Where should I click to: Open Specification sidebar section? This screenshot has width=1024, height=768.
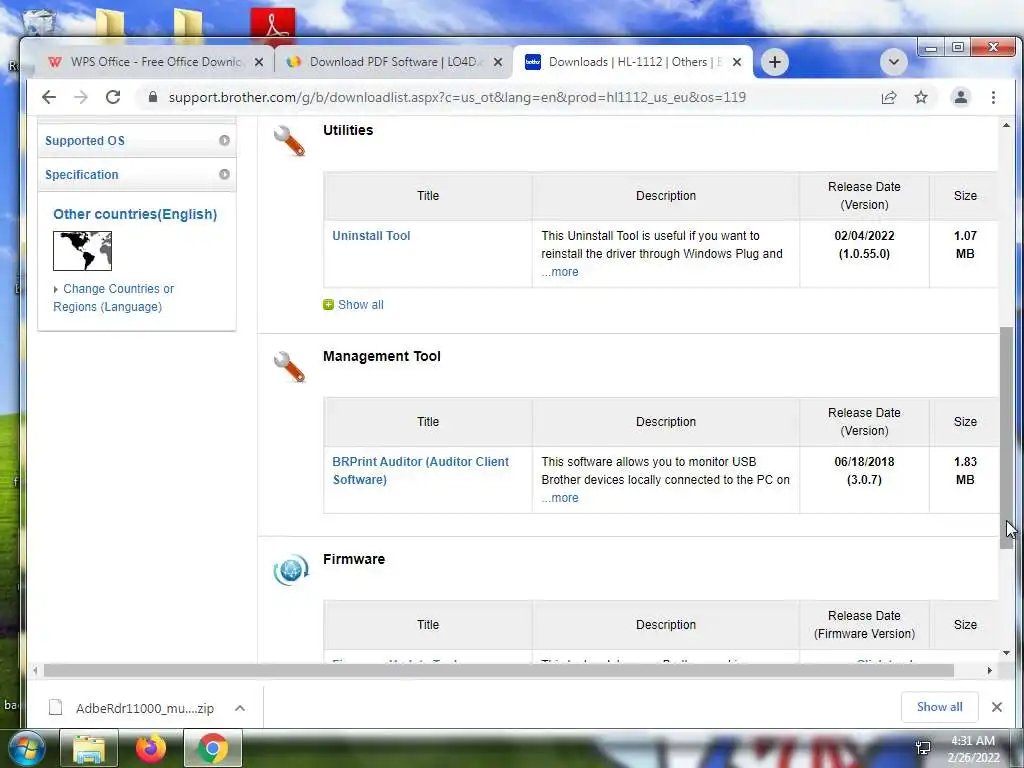(x=136, y=174)
